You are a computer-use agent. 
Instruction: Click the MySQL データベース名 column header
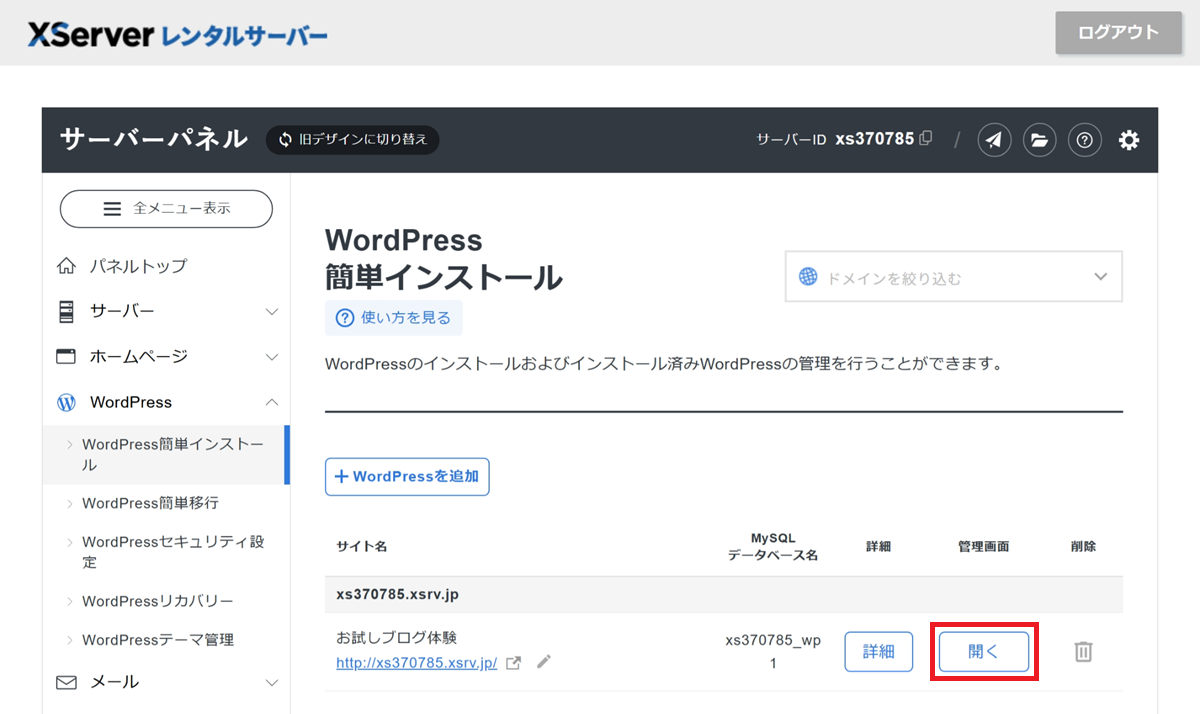tap(773, 547)
